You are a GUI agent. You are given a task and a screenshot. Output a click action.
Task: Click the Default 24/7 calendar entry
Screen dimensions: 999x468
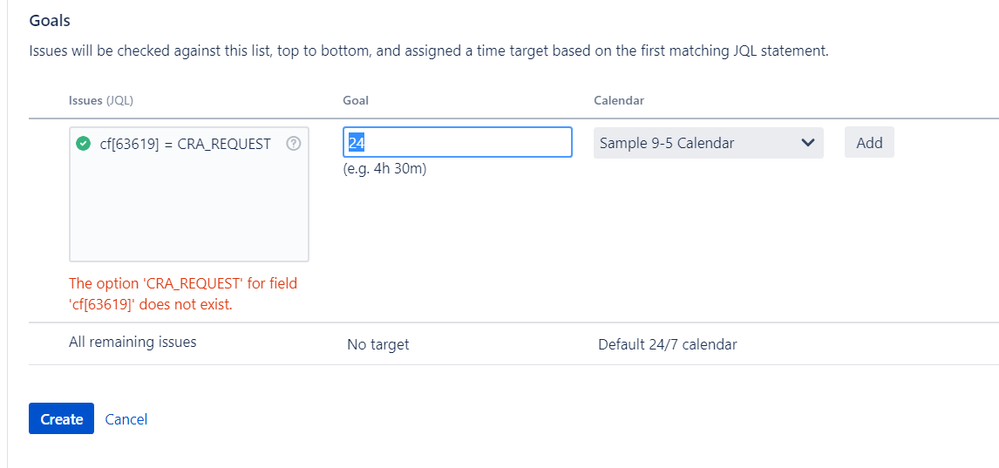(667, 345)
